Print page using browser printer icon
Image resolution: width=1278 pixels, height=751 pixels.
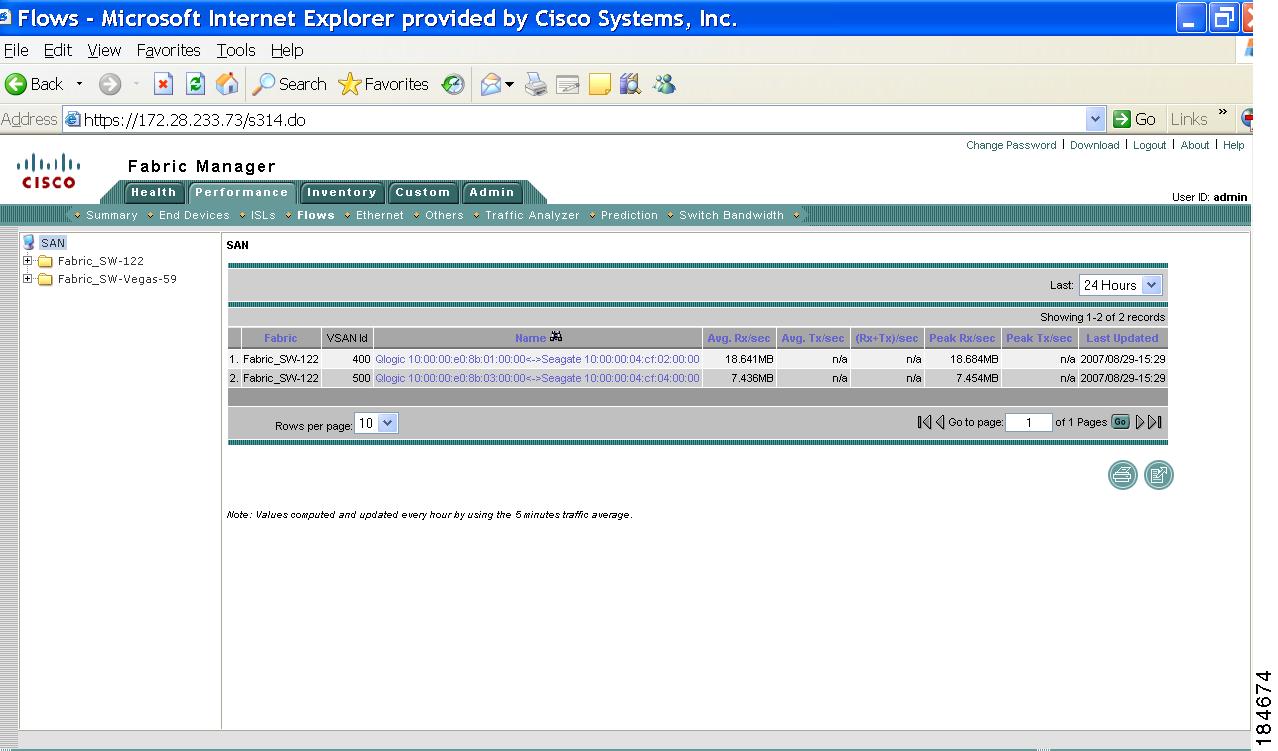tap(537, 85)
